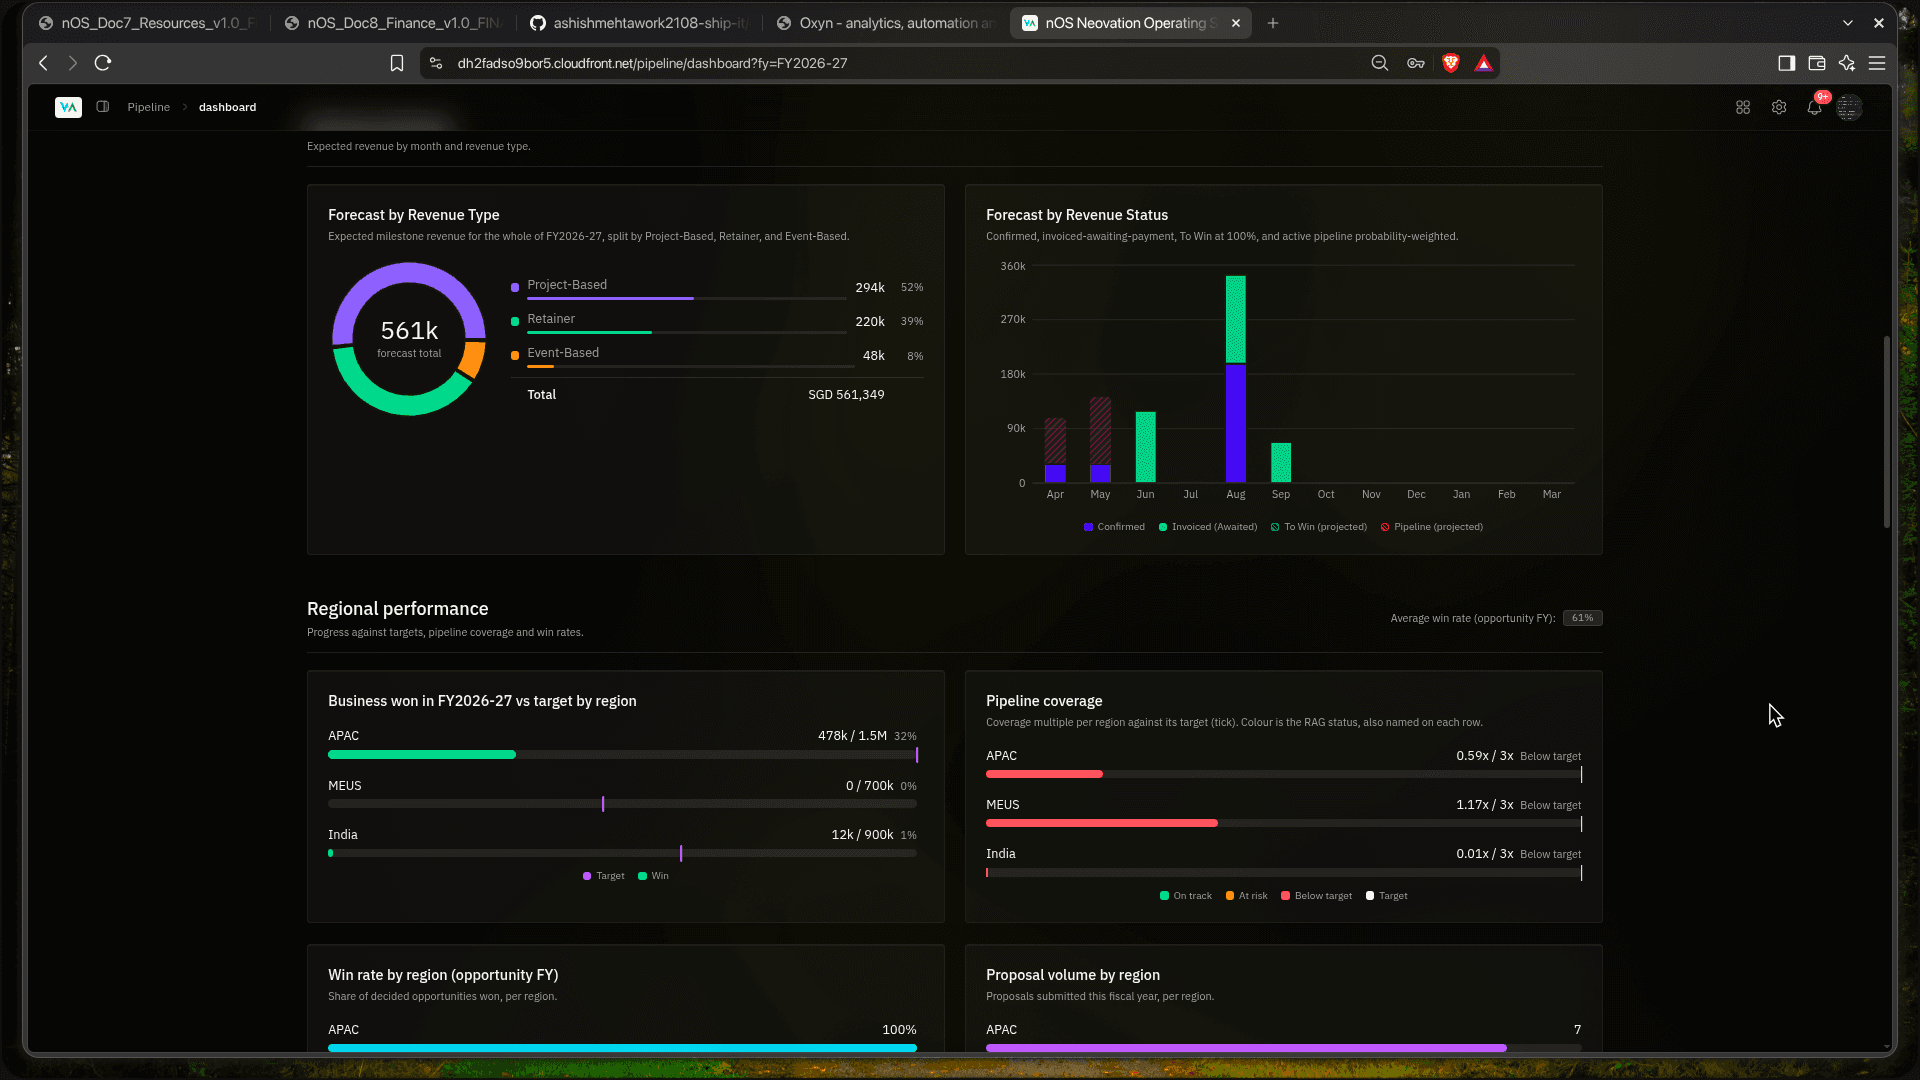Click the SGD 561,349 total value
This screenshot has width=1920, height=1080.
point(846,395)
